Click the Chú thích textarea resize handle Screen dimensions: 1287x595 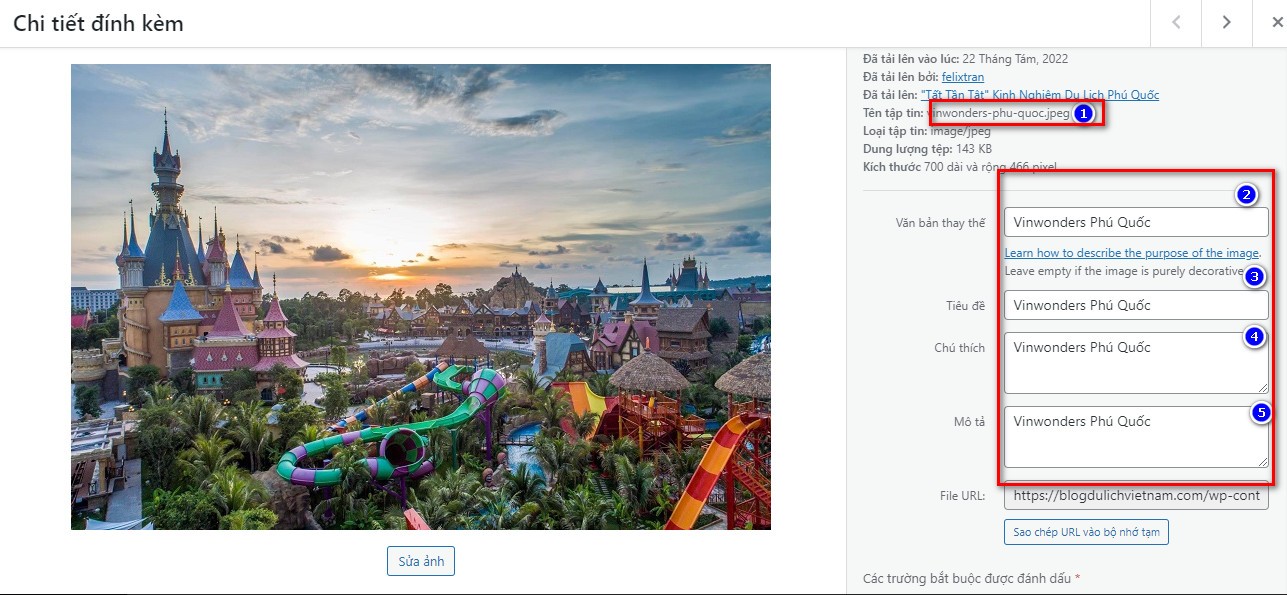tap(1262, 387)
